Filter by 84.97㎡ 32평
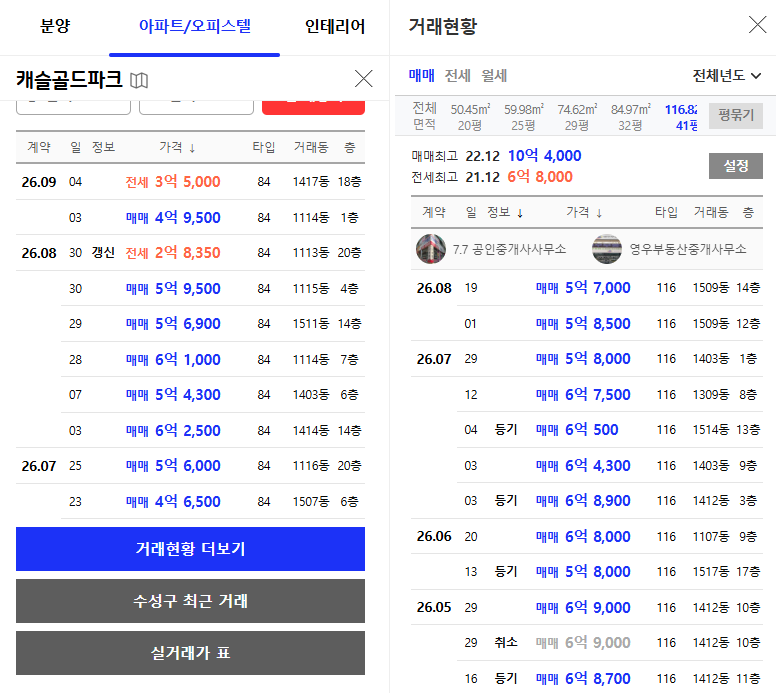The height and width of the screenshot is (693, 776). coord(630,117)
